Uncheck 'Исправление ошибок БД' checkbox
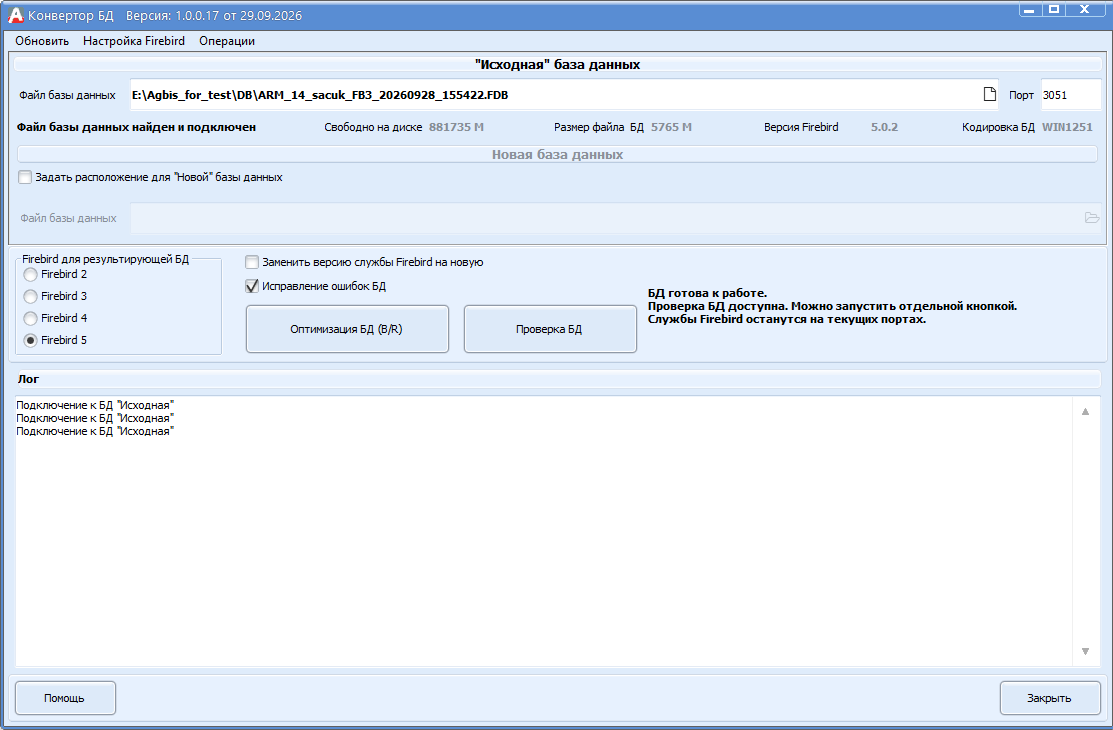Viewport: 1113px width, 730px height. pos(252,286)
